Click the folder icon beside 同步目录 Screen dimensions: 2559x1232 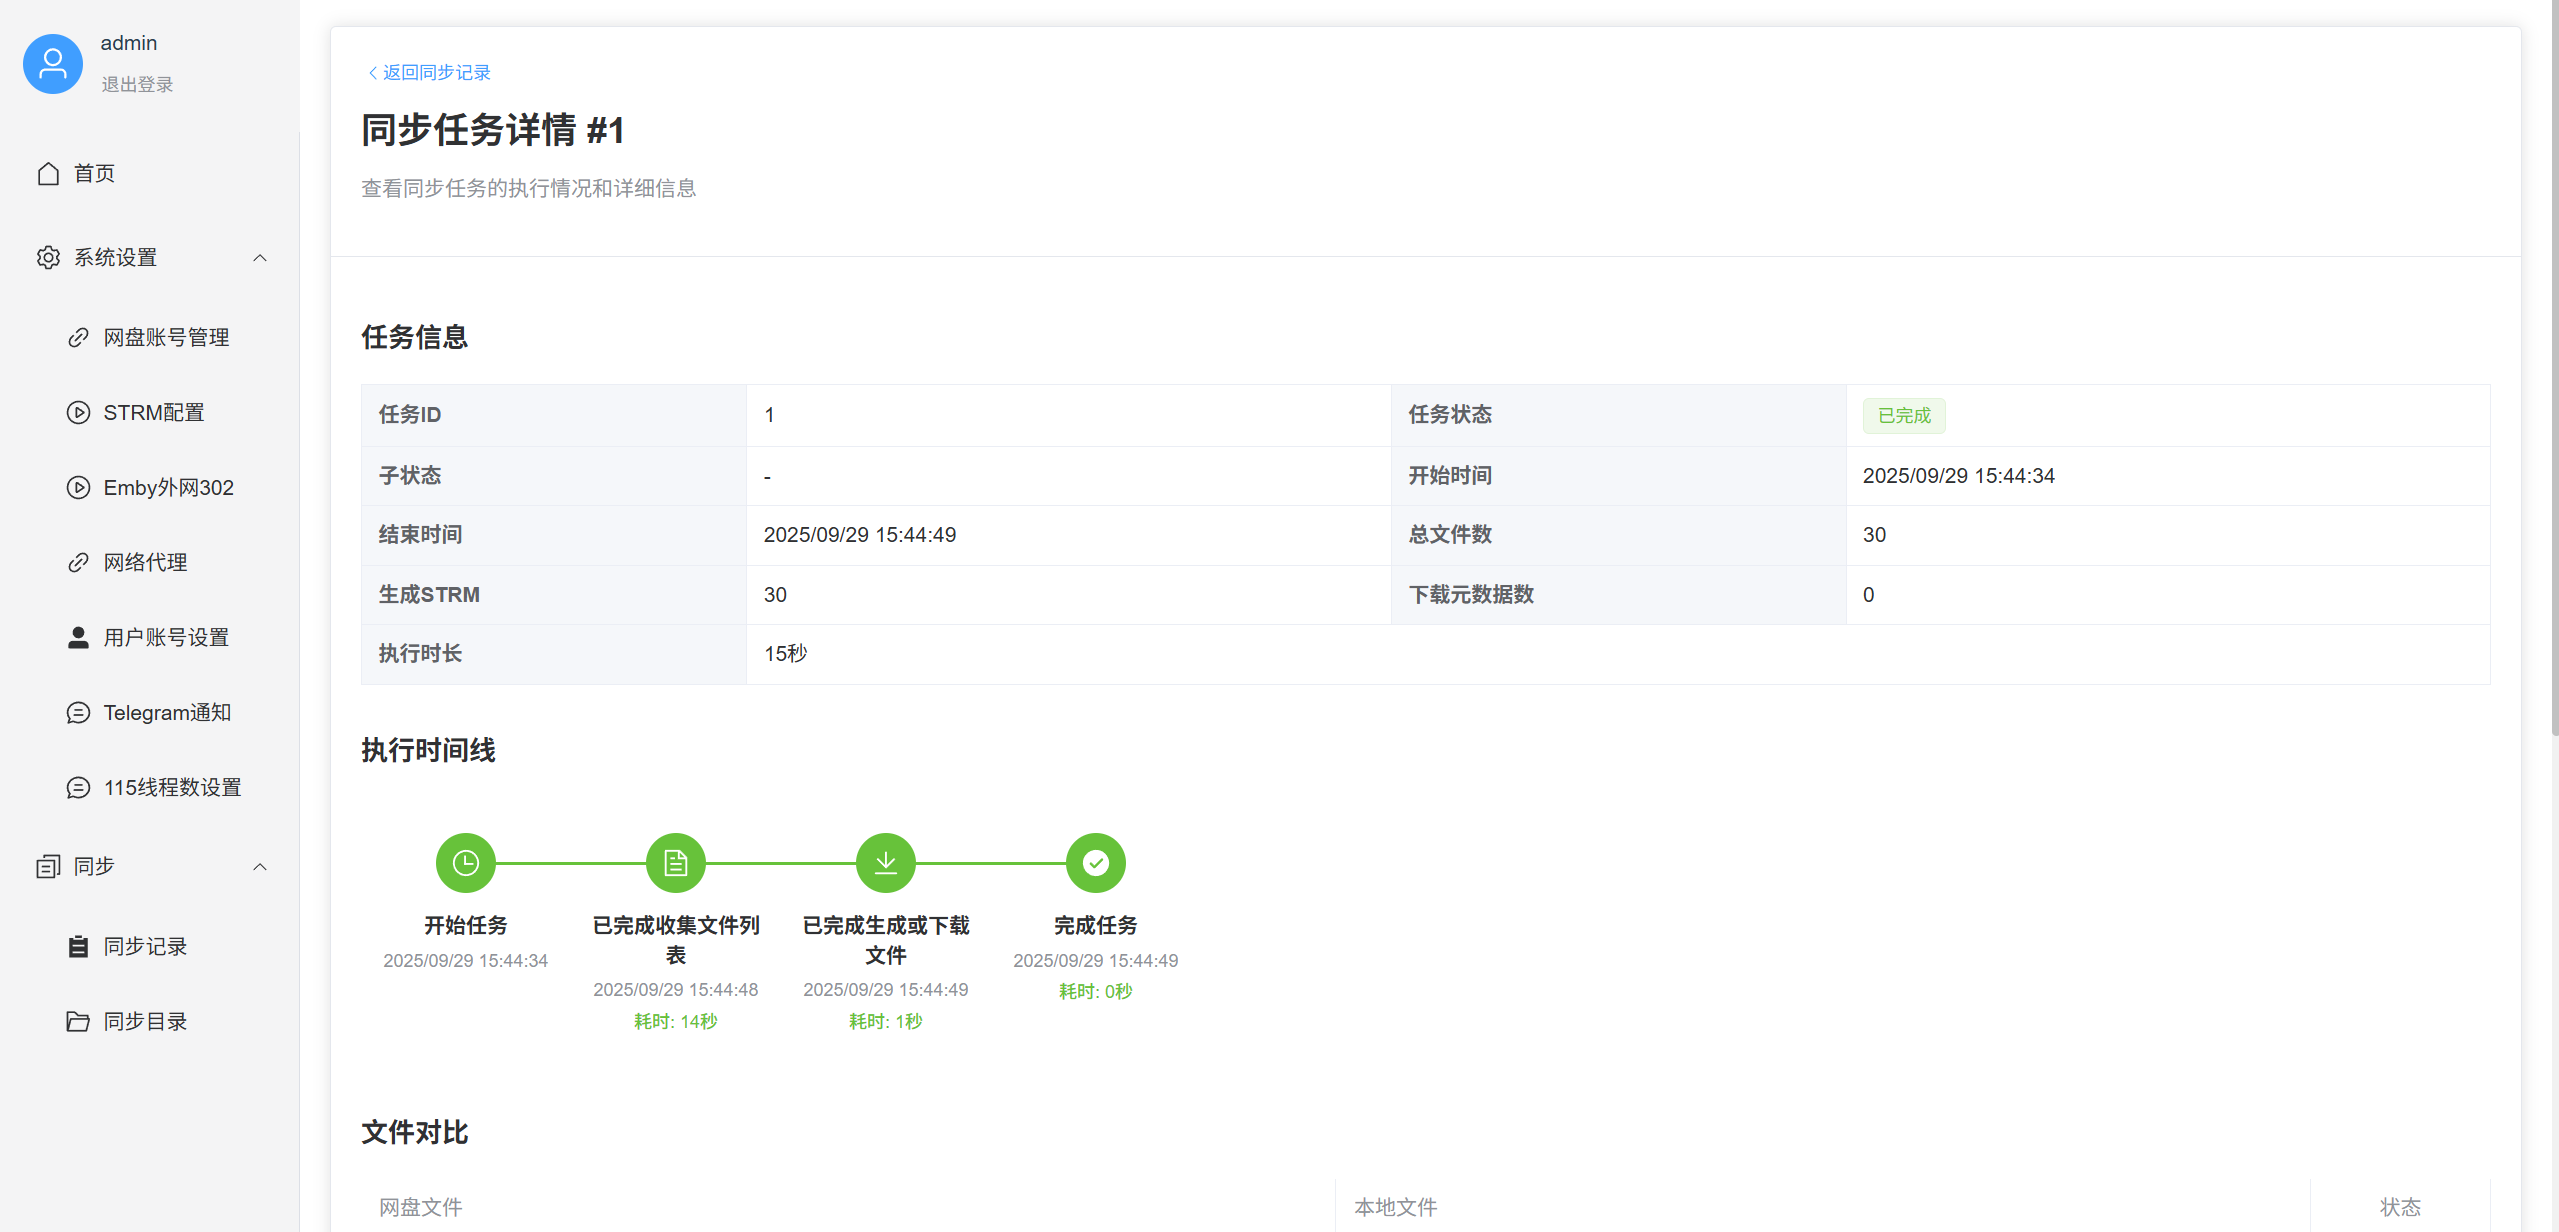click(x=78, y=1022)
